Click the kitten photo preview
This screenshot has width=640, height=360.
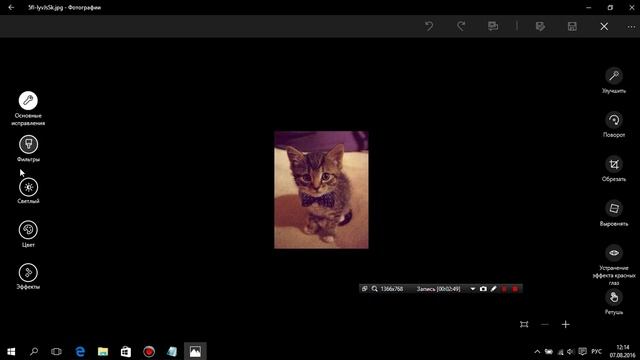[x=321, y=190]
